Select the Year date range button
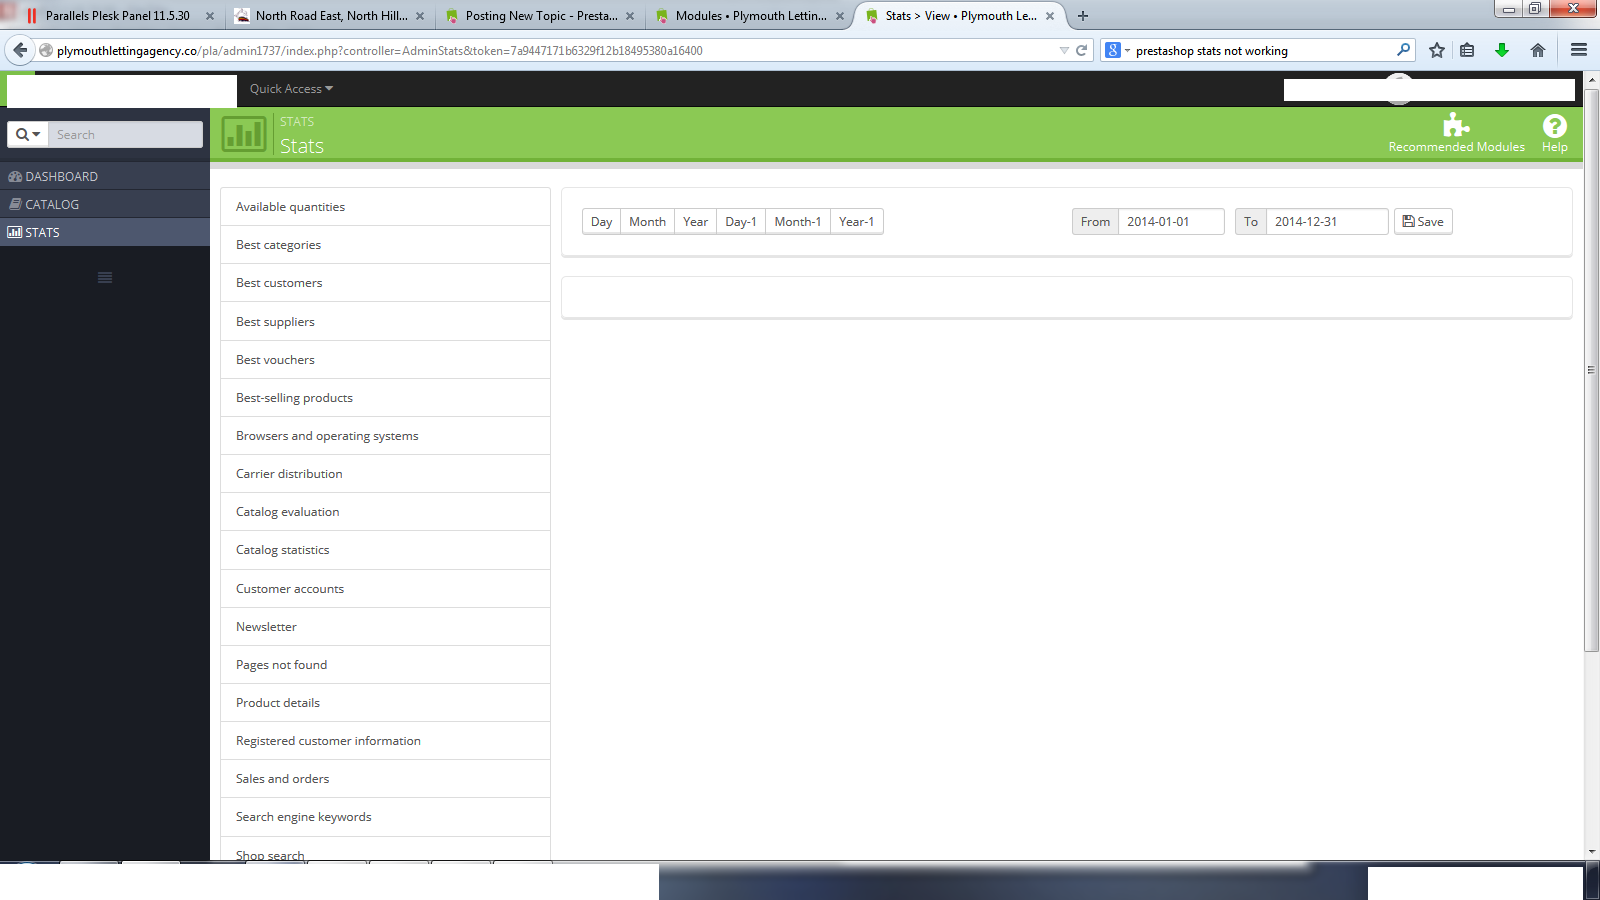This screenshot has height=900, width=1600. coord(695,221)
